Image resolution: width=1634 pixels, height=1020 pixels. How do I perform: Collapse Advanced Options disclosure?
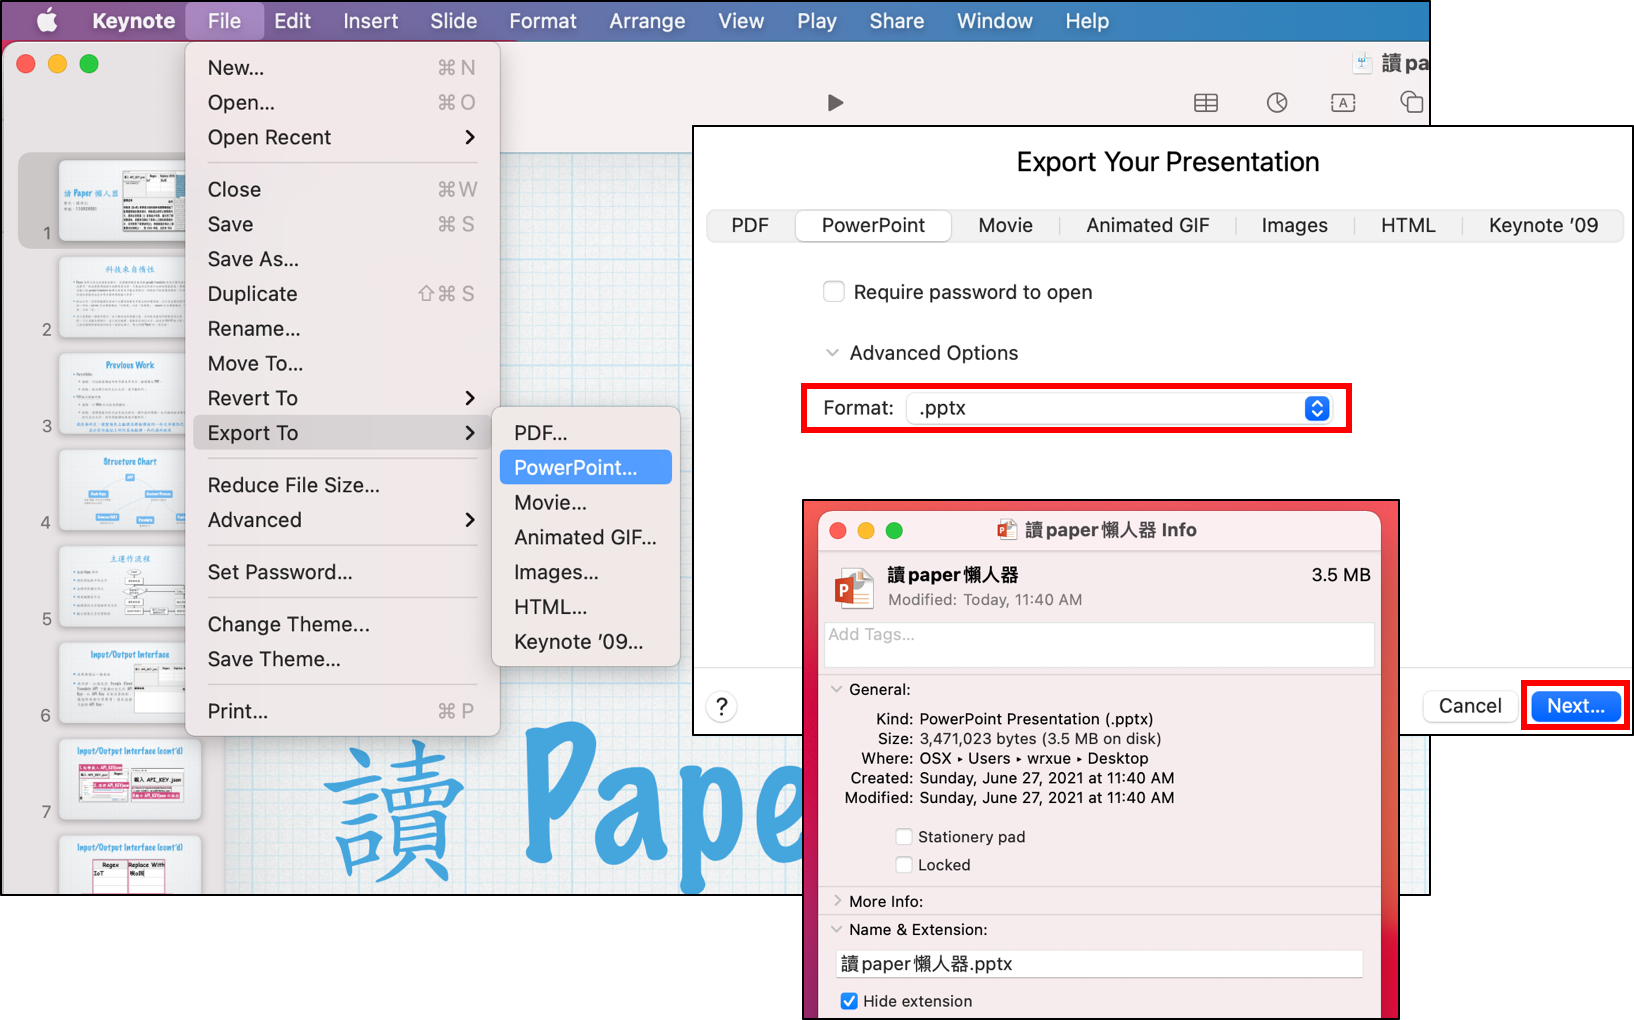coord(832,353)
